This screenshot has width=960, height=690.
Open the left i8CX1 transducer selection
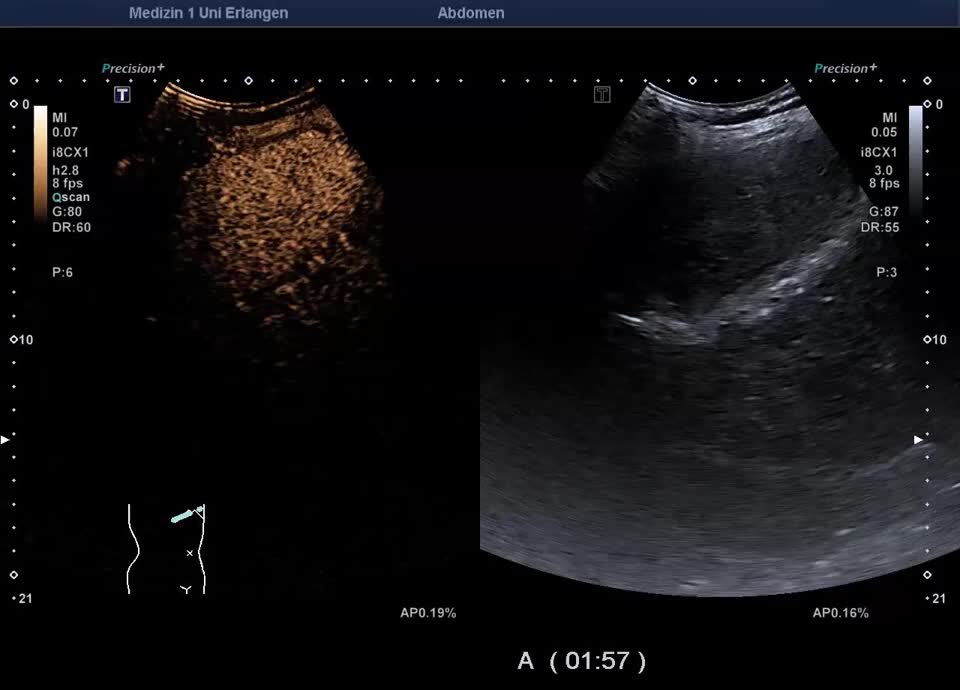coord(70,153)
